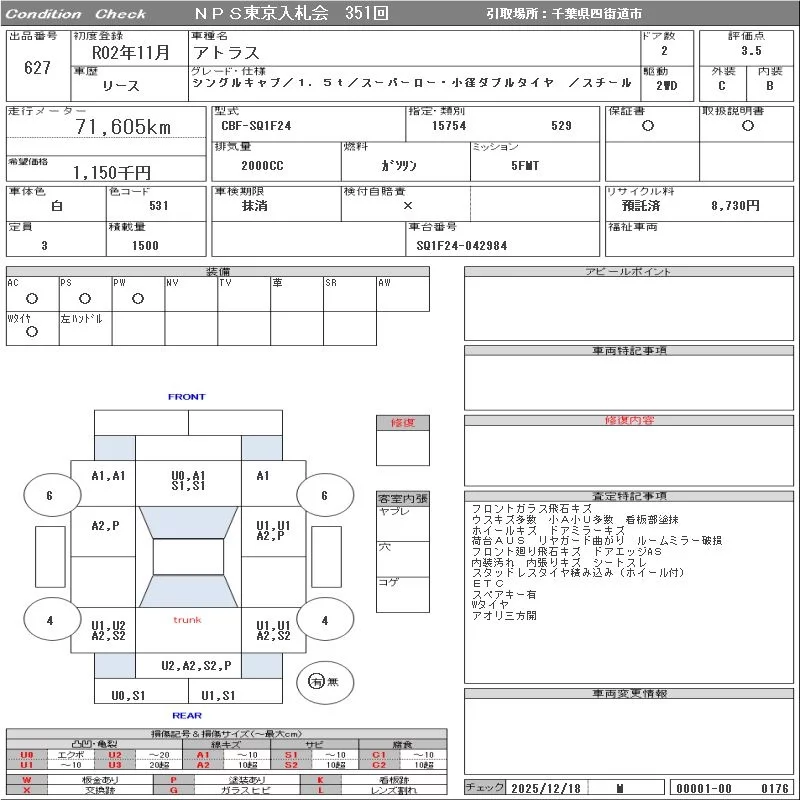The height and width of the screenshot is (800, 800).
Task: Click the front-right tire circle marked 6
Action: pyautogui.click(x=324, y=495)
